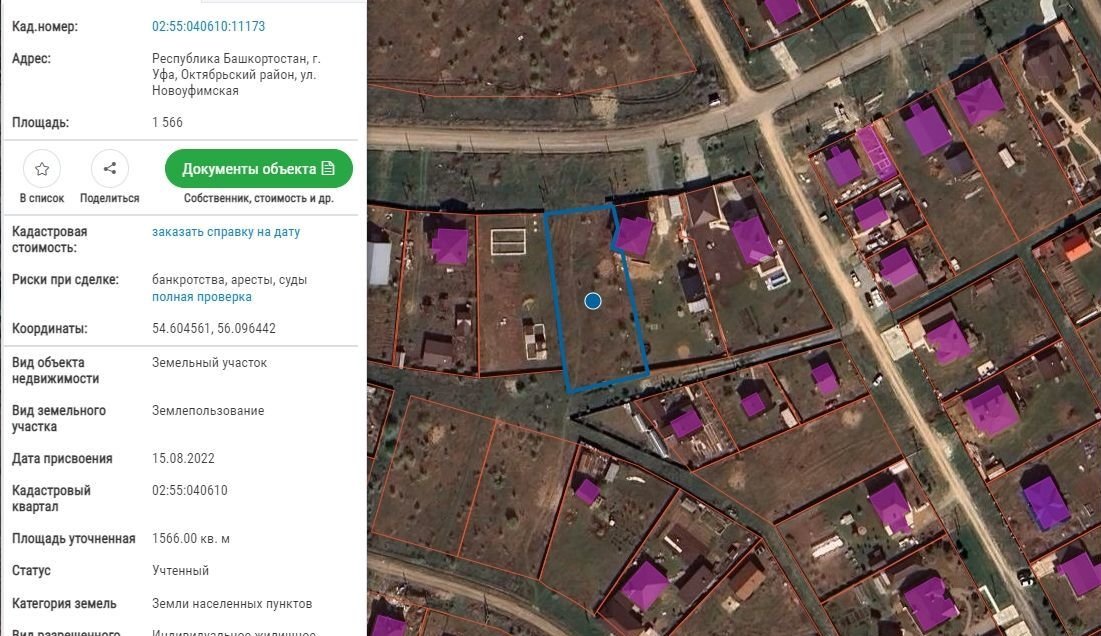Click the coordinates value 54.604561, 56.096442
Screen dimensions: 1101x636
pos(213,328)
